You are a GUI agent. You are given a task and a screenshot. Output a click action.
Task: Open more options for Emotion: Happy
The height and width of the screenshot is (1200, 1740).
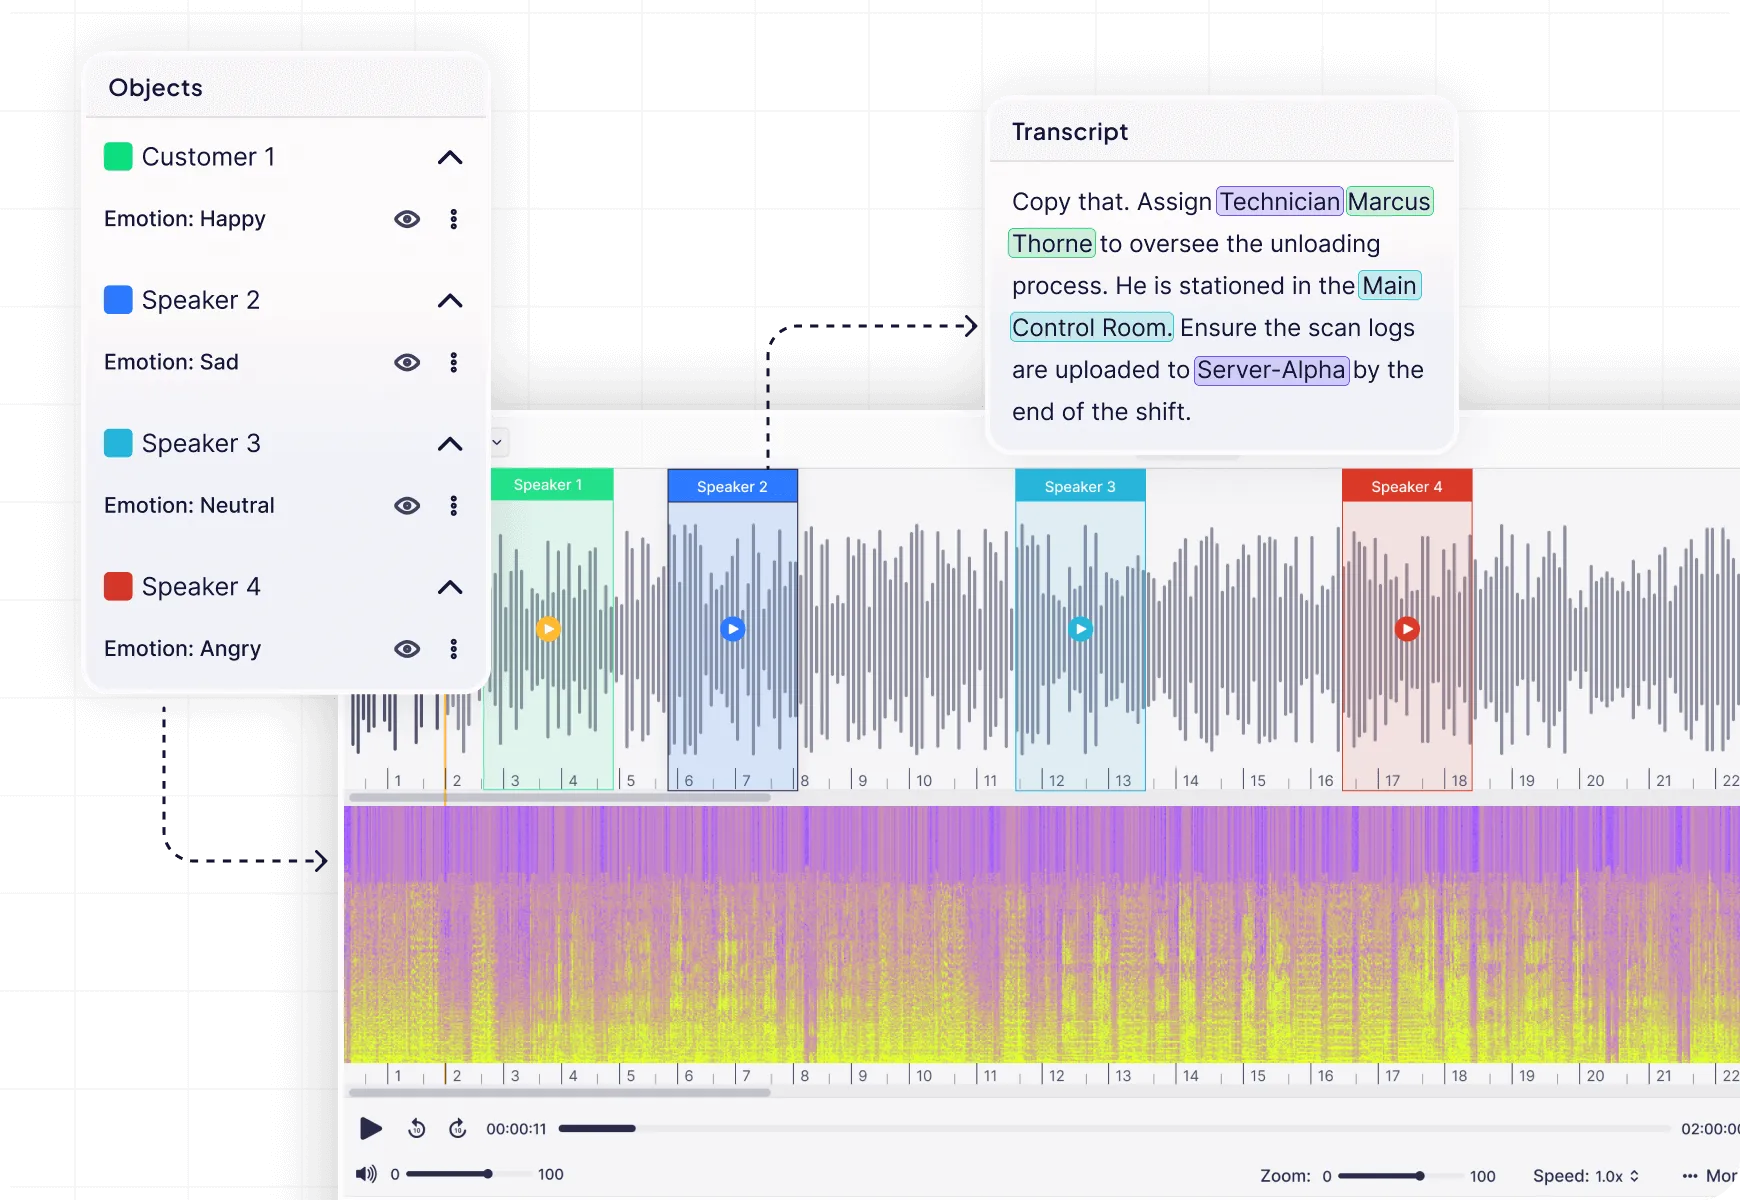454,219
